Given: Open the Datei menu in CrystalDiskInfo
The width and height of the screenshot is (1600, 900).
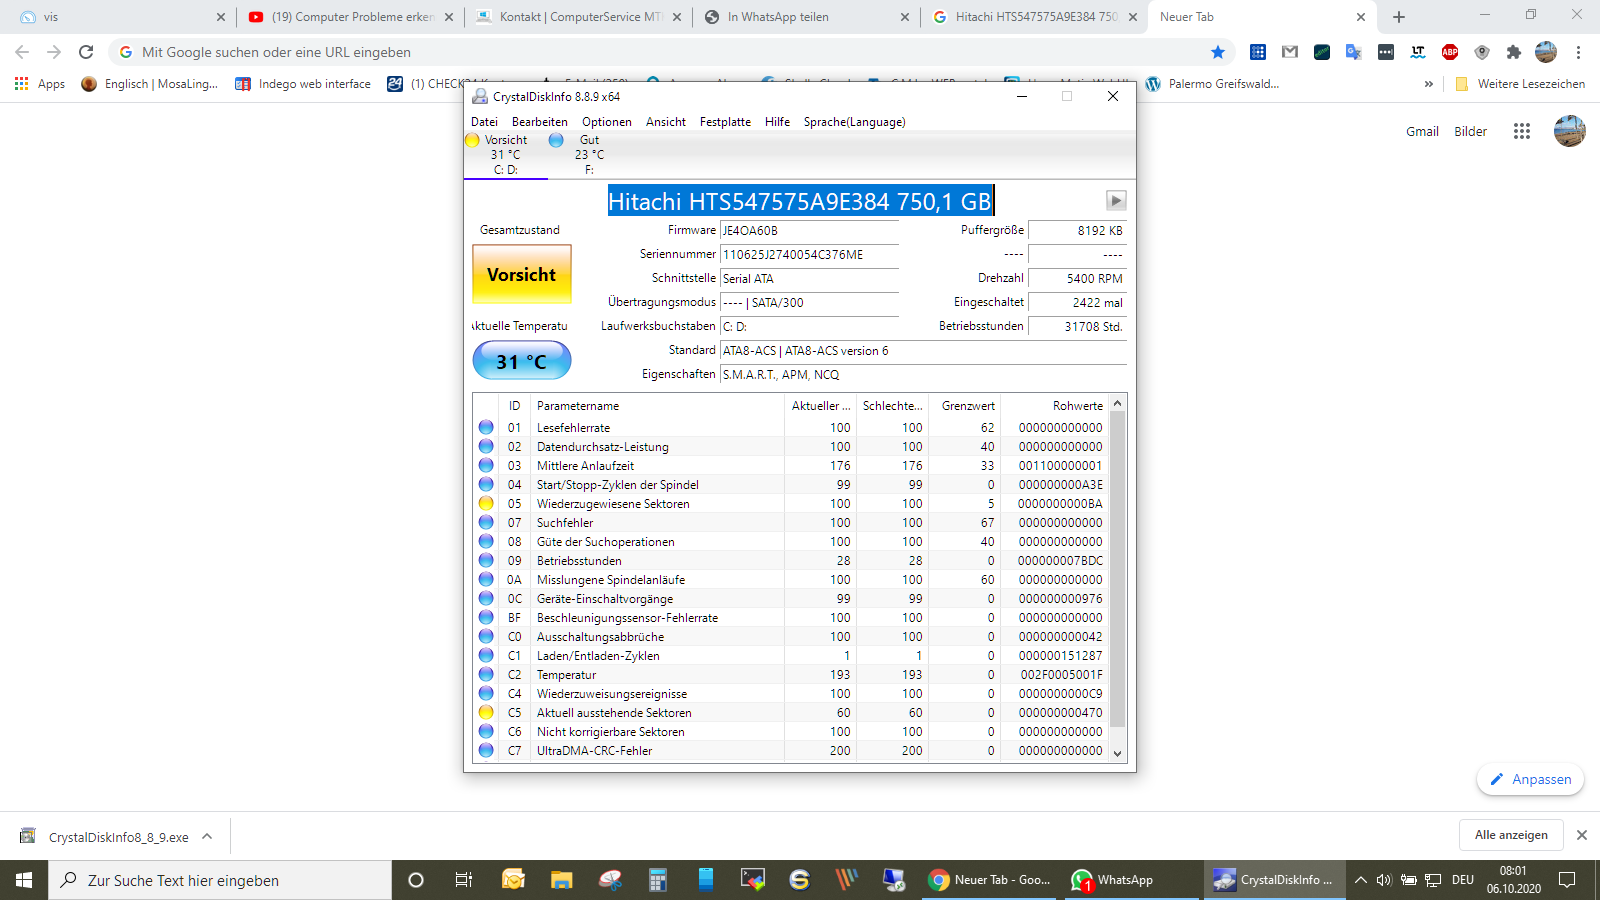Looking at the screenshot, I should tap(484, 122).
